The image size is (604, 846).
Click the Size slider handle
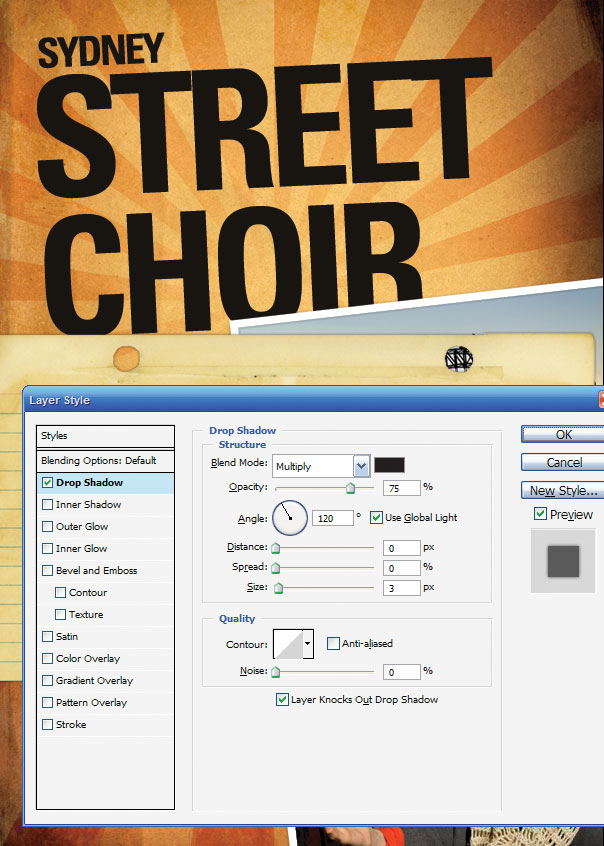click(279, 588)
